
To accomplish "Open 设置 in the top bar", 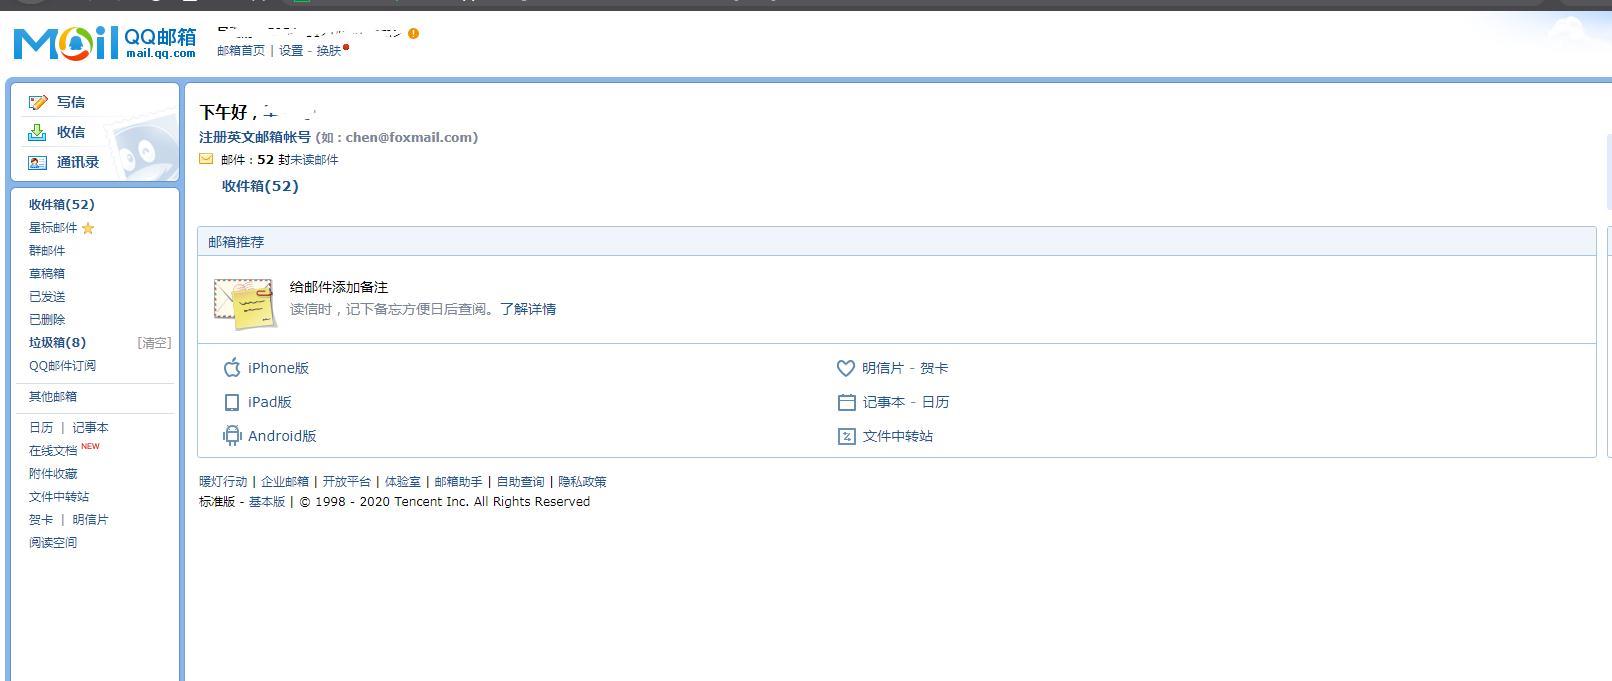I will (291, 50).
